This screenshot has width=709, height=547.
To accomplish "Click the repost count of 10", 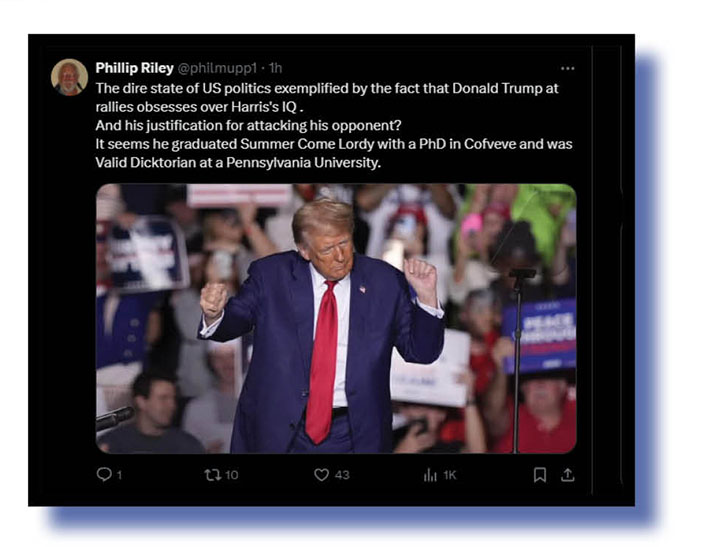I will (232, 475).
